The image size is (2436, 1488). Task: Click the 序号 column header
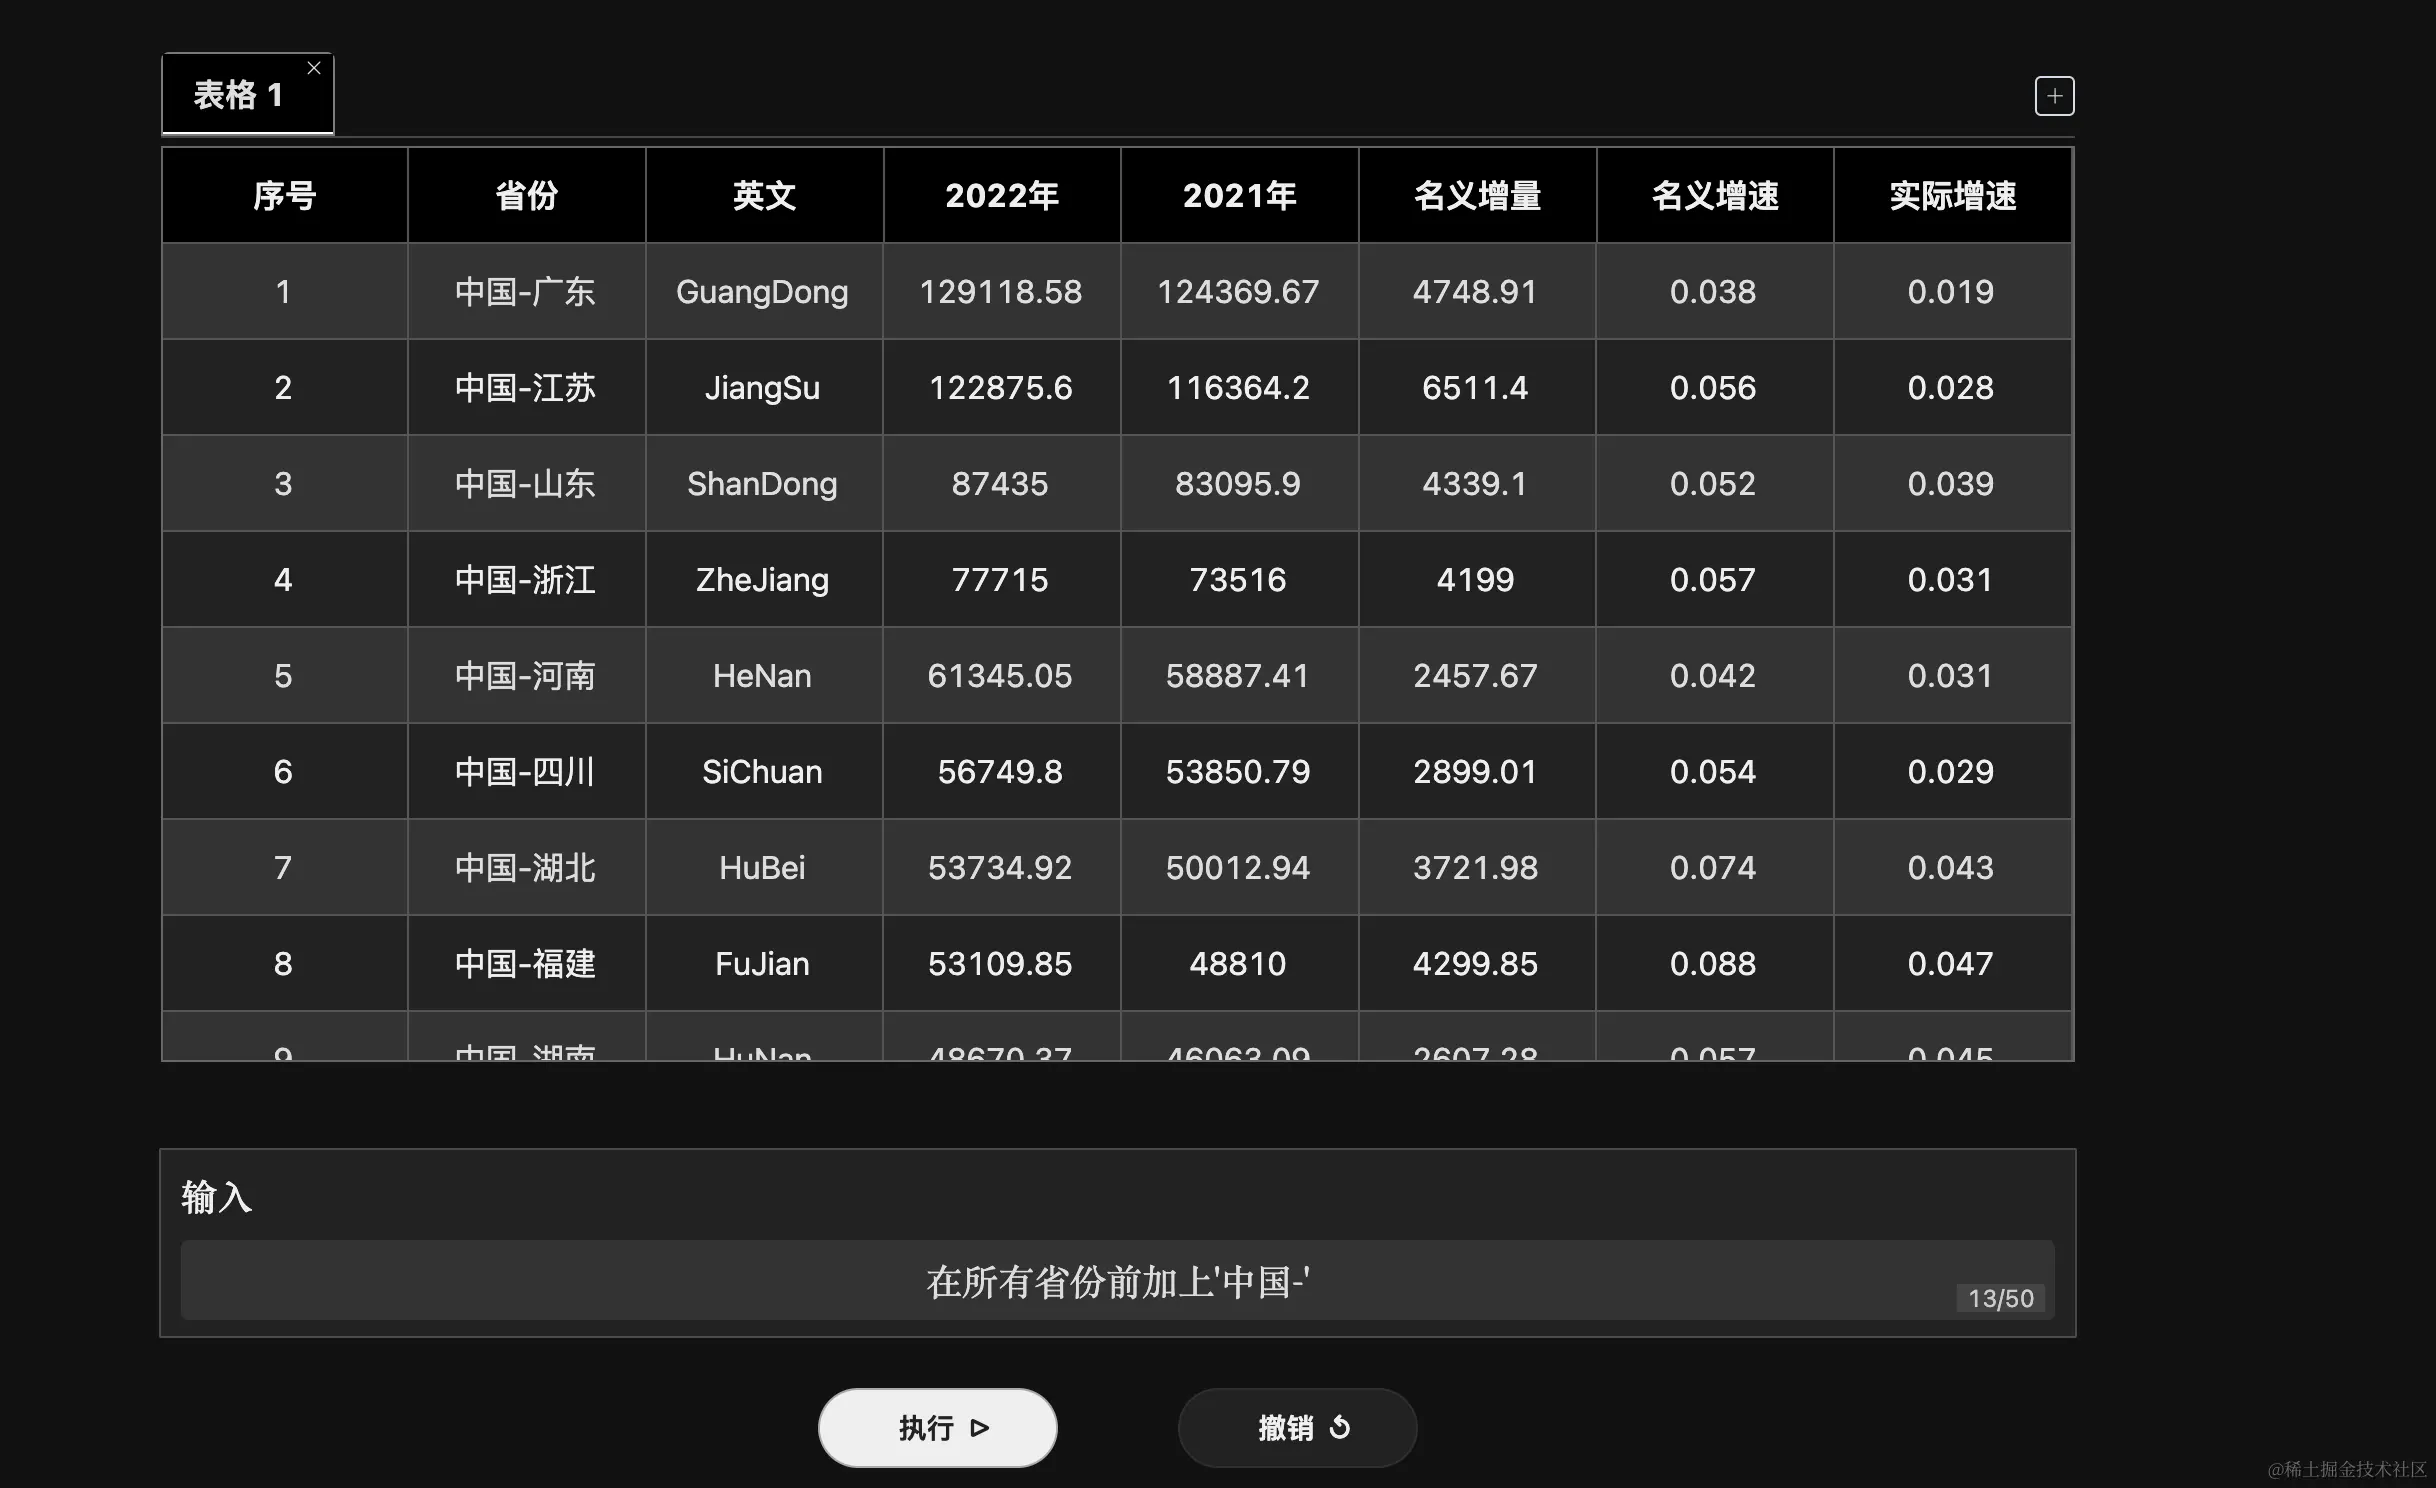tap(285, 195)
